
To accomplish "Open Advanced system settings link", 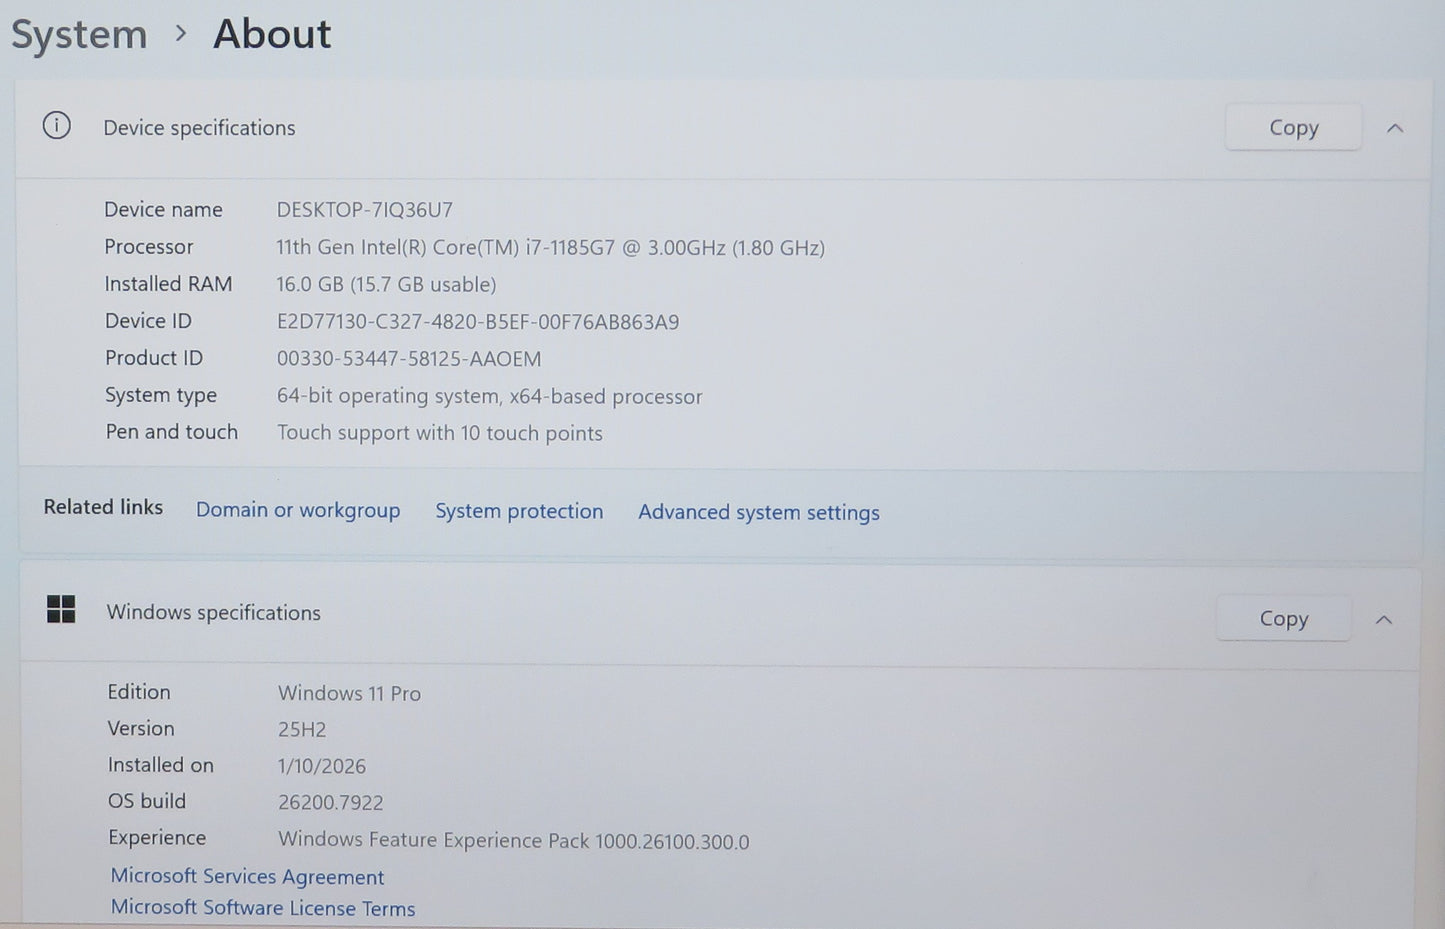I will point(759,512).
